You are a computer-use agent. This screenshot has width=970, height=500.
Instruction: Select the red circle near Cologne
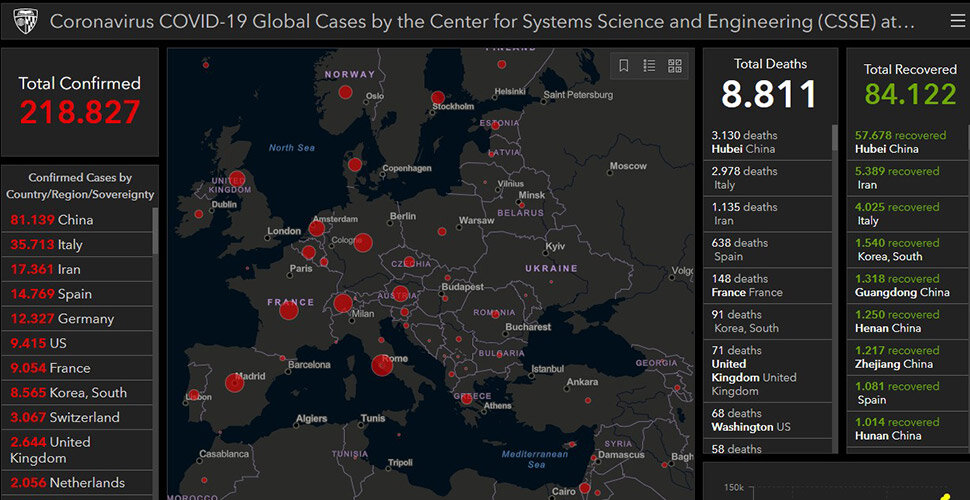pos(362,242)
